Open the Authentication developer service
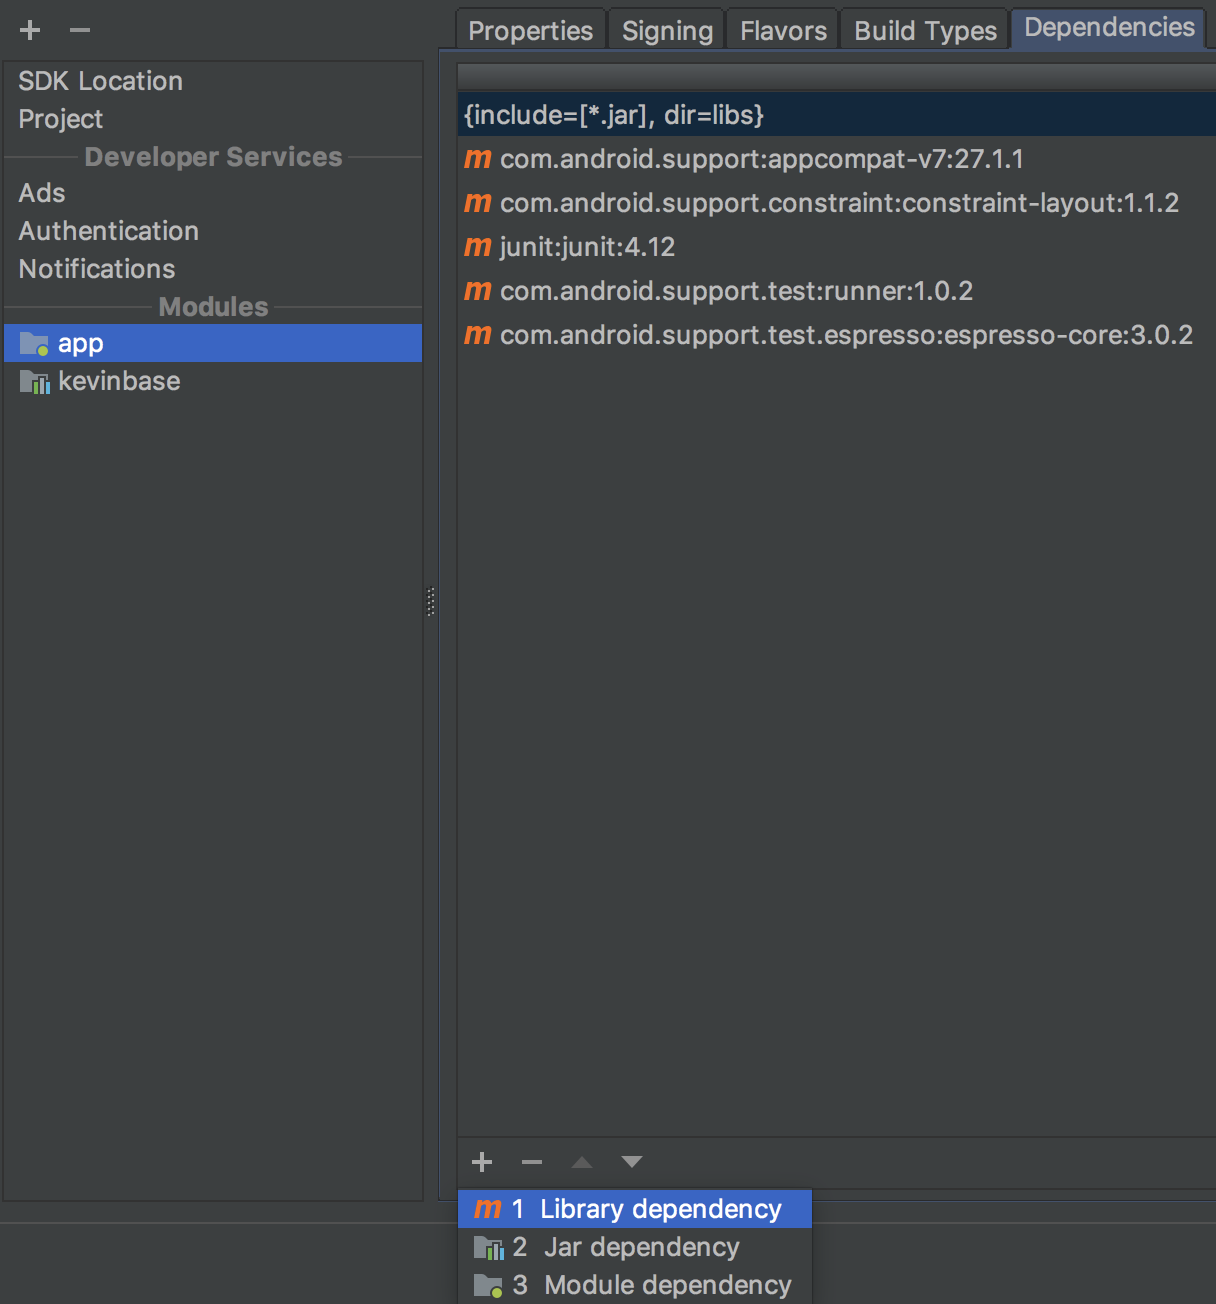The height and width of the screenshot is (1304, 1216). point(108,231)
